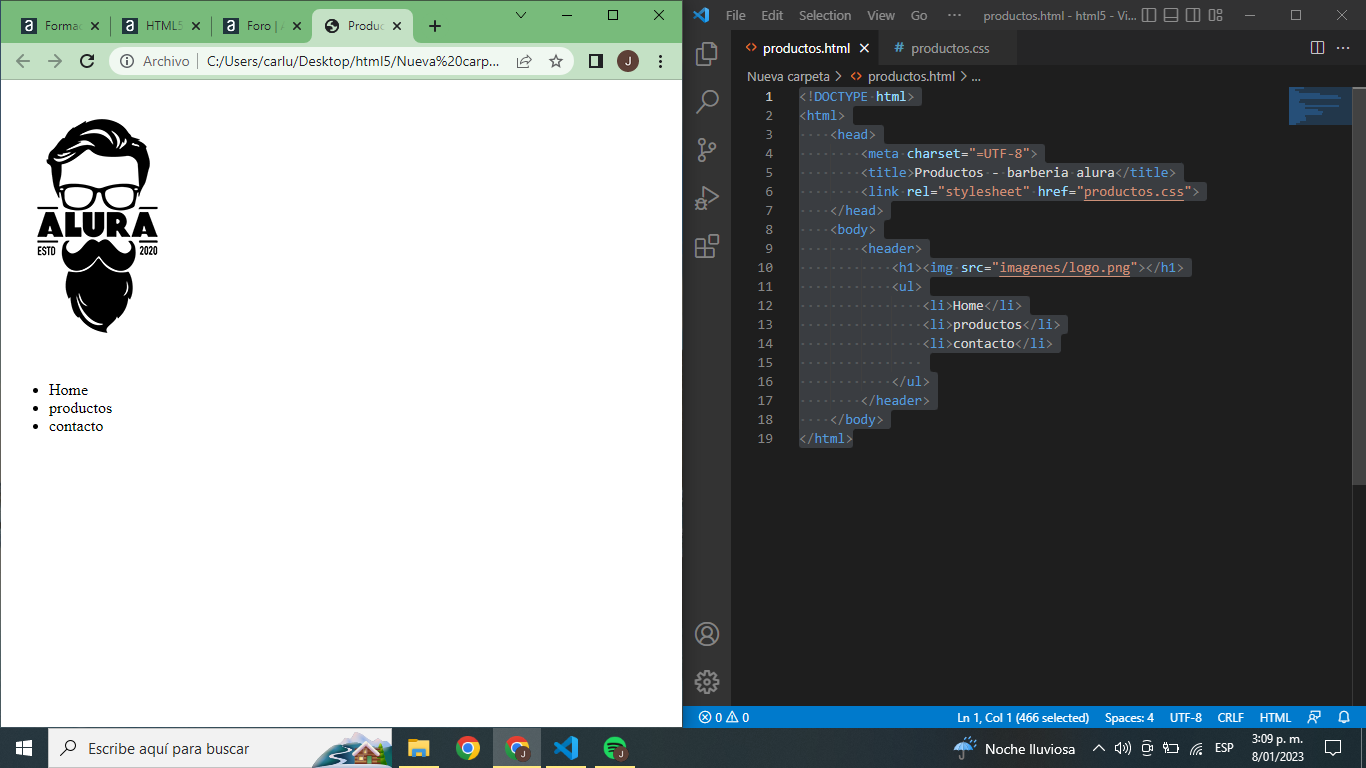1366x768 pixels.
Task: Open the Edit menu
Action: point(772,15)
